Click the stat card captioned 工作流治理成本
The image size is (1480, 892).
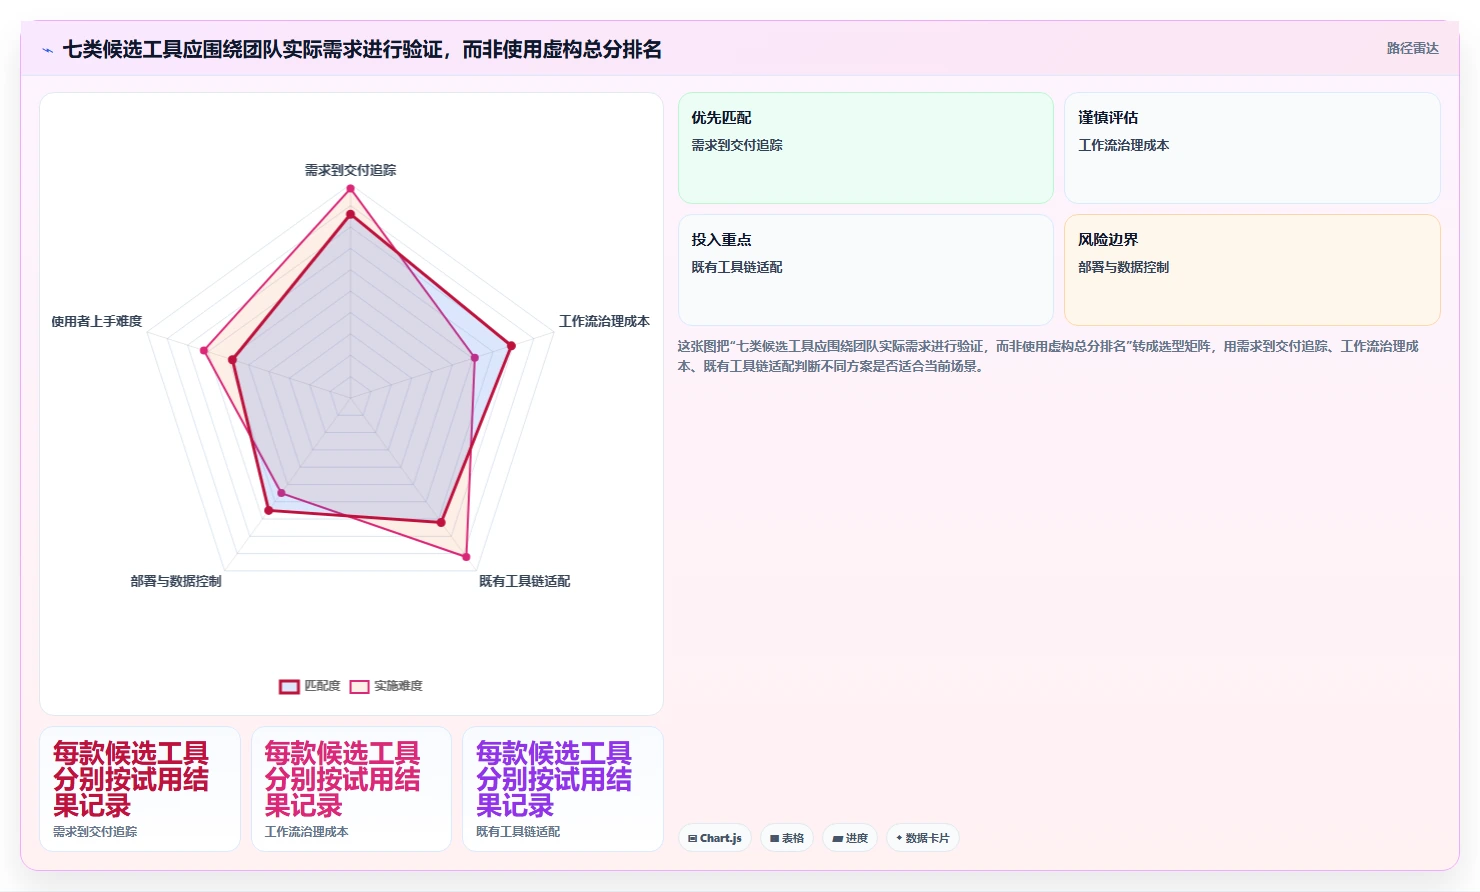[x=351, y=789]
